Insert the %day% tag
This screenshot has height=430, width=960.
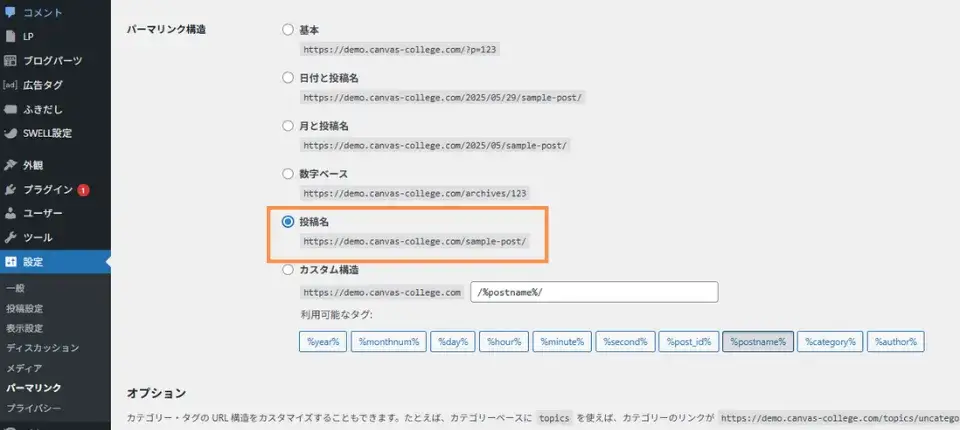[453, 342]
